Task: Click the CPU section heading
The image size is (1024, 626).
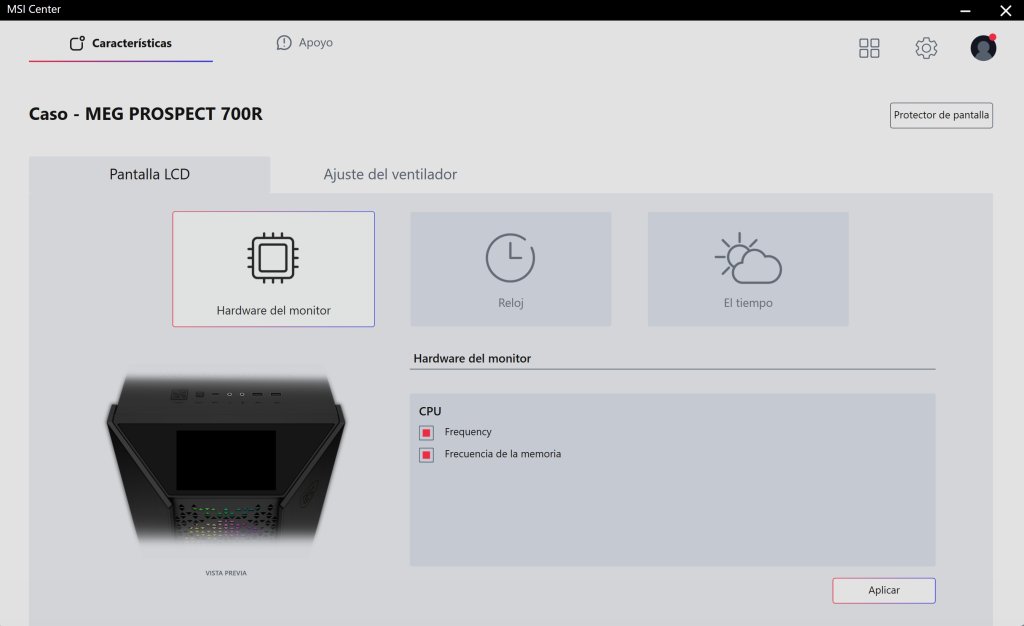Action: tap(430, 411)
